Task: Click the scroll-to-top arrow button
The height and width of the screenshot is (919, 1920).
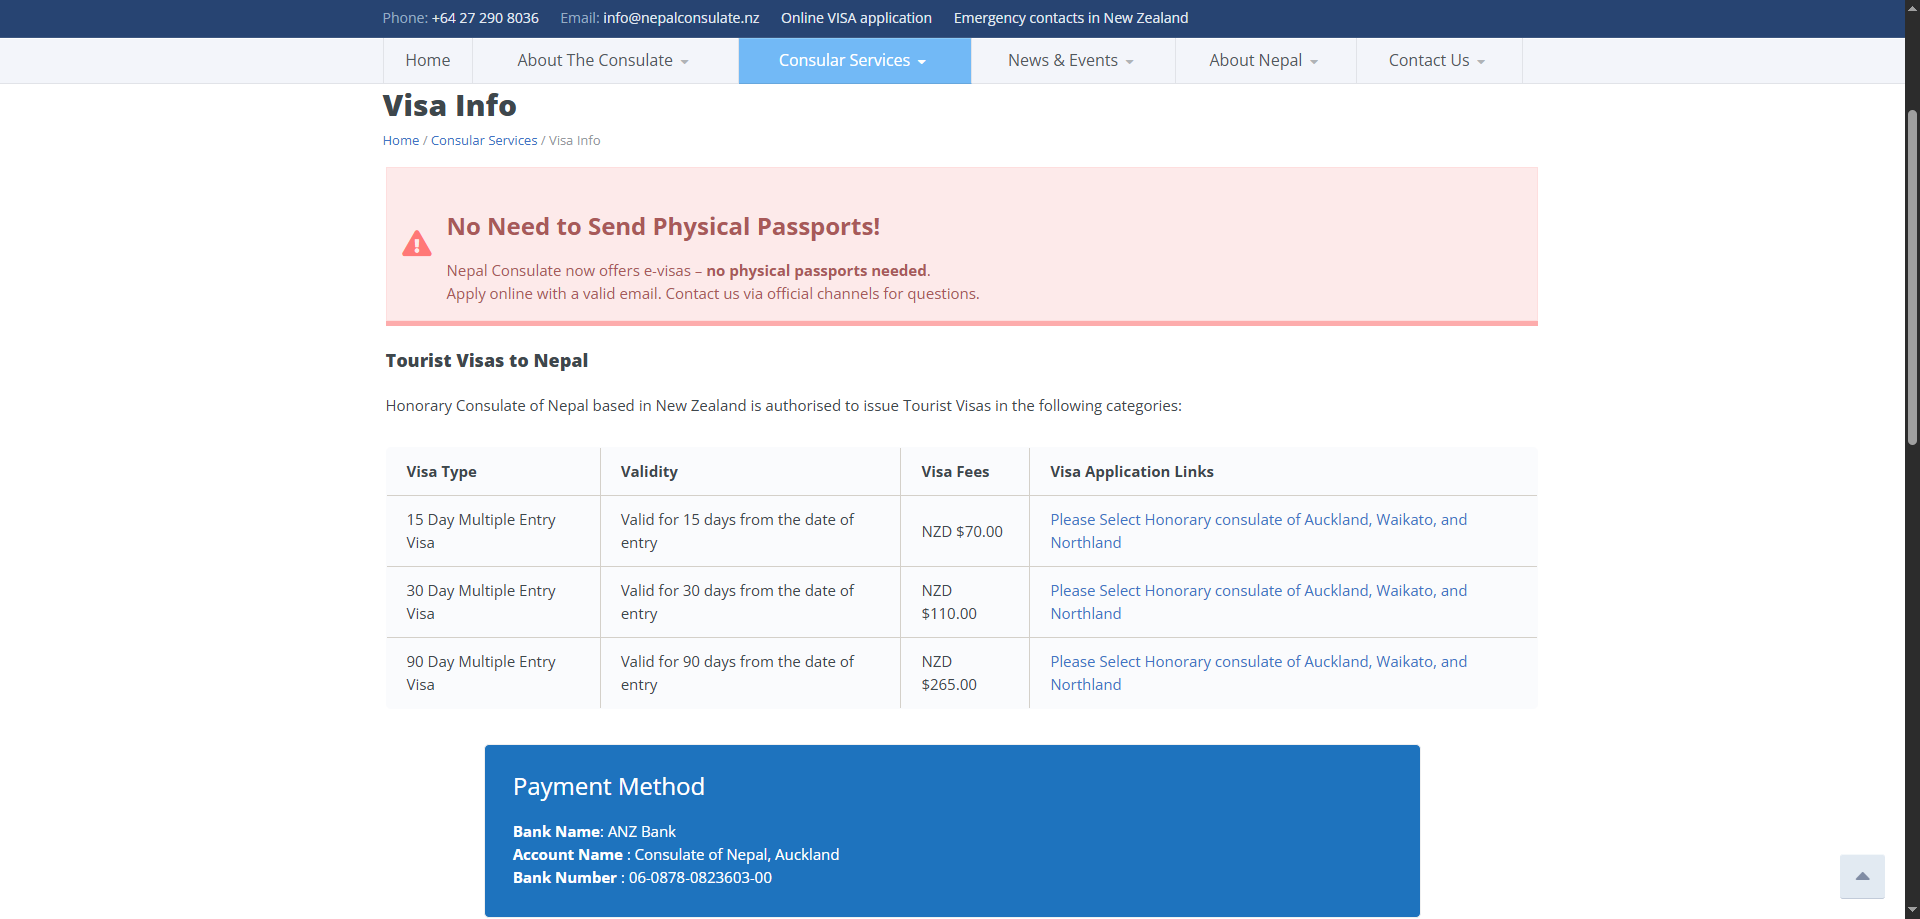Action: [1861, 876]
